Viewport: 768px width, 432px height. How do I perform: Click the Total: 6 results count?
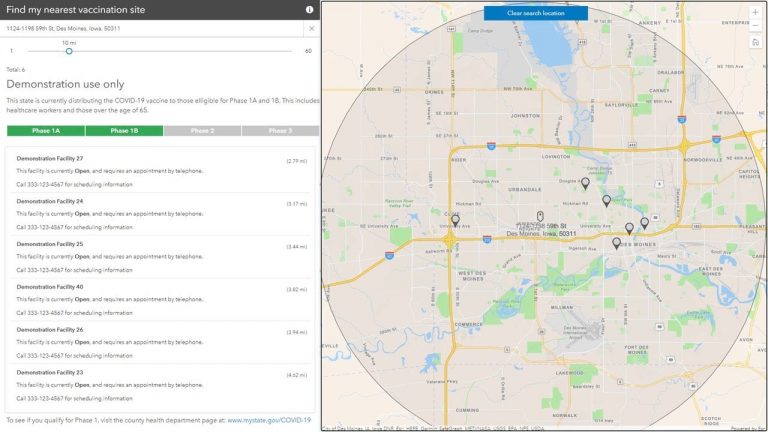[16, 70]
